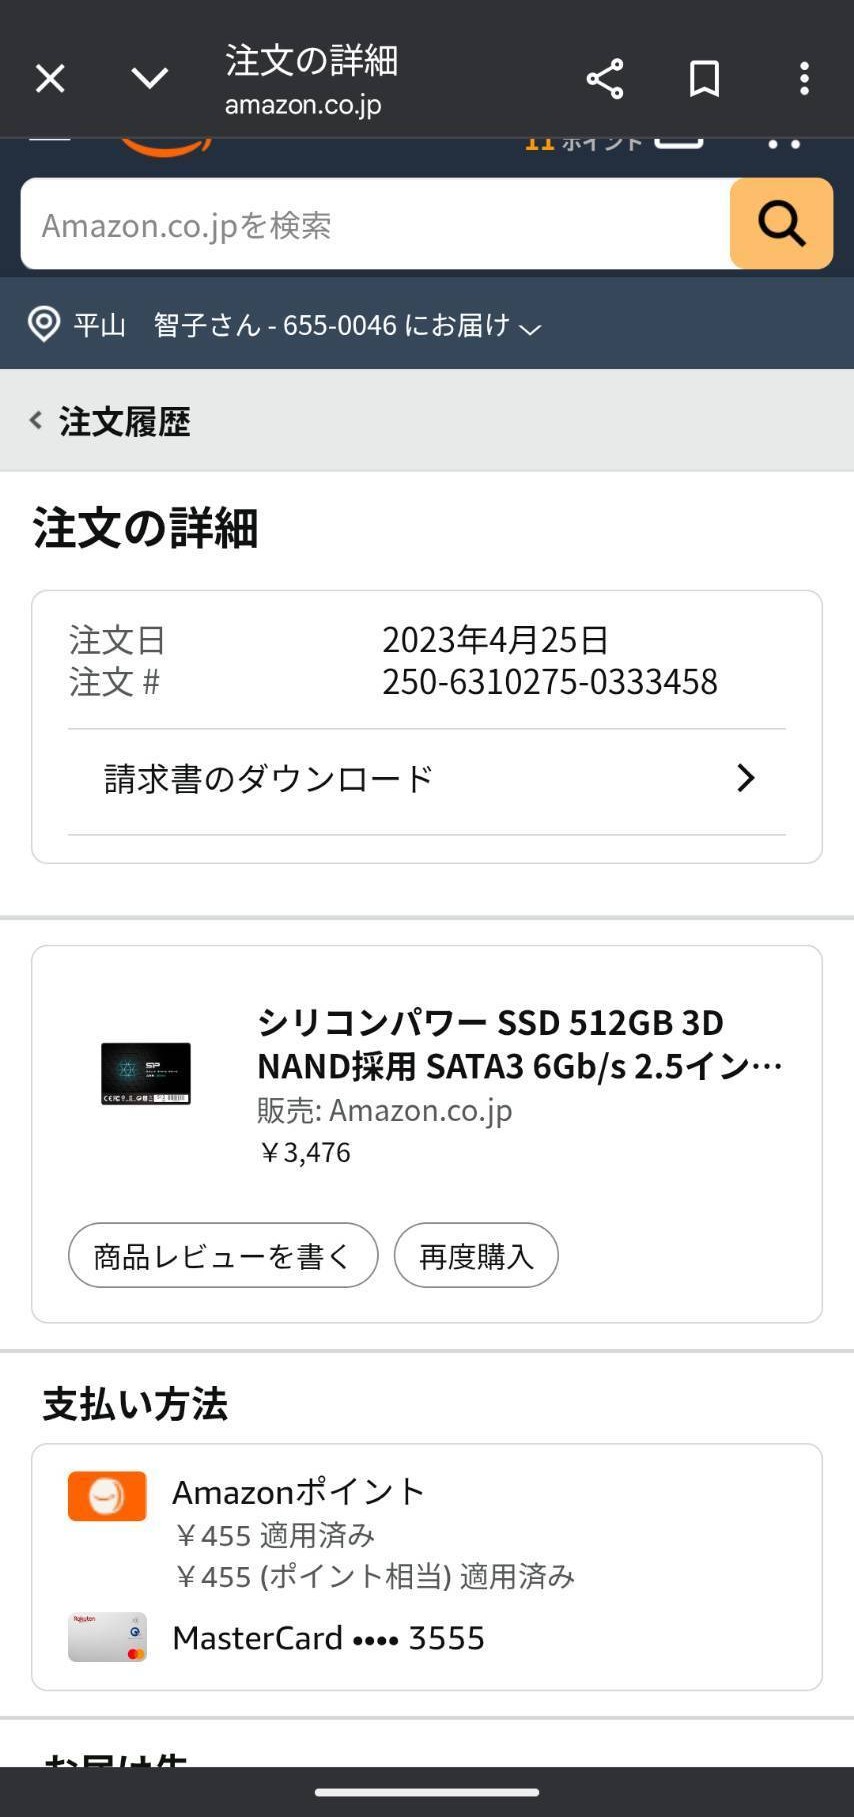
Task: Tap the Amazon Points orange icon
Action: point(107,1496)
